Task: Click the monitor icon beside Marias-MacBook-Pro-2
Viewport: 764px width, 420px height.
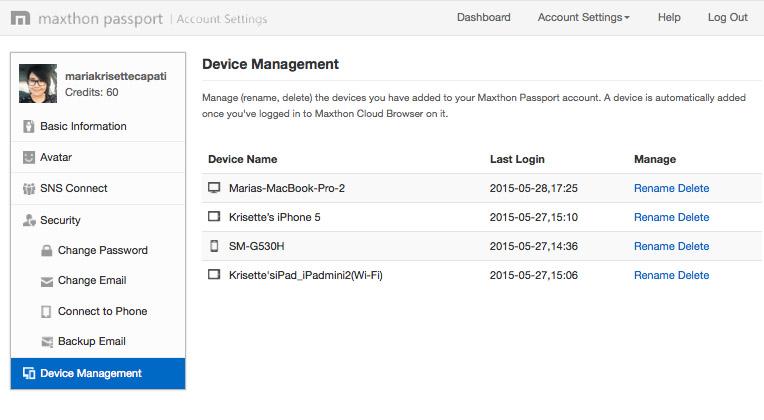Action: click(x=214, y=188)
